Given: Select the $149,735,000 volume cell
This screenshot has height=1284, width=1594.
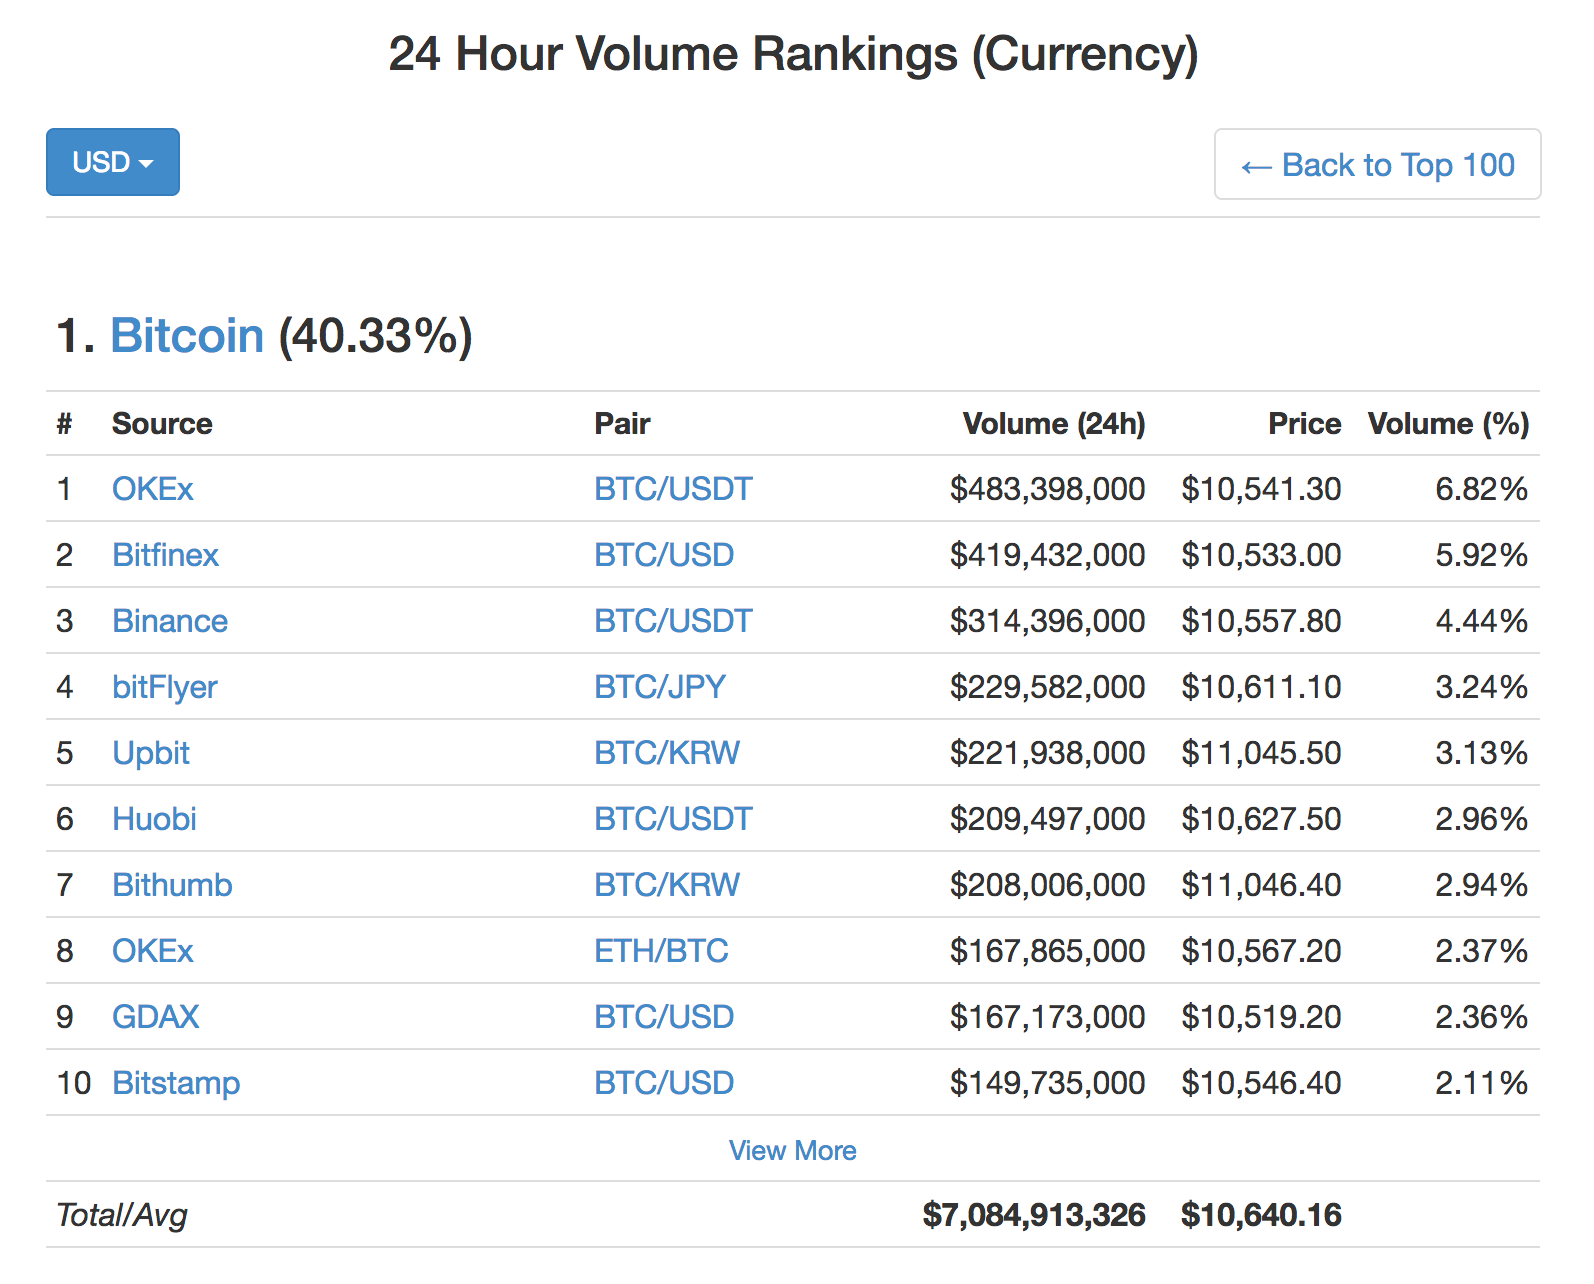Looking at the screenshot, I should click(1048, 1083).
